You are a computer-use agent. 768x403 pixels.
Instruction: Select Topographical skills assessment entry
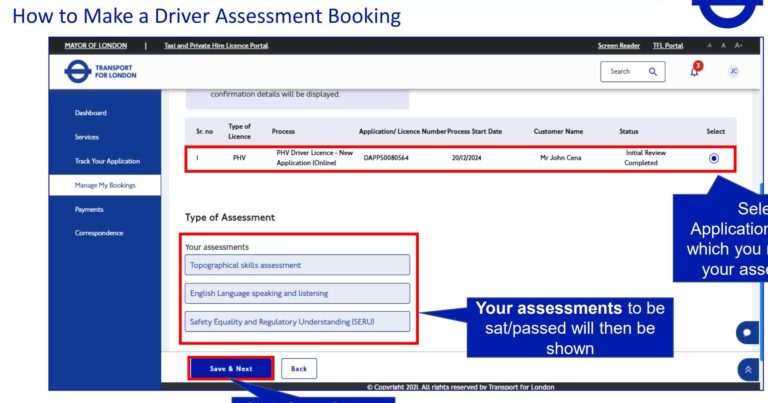(297, 265)
